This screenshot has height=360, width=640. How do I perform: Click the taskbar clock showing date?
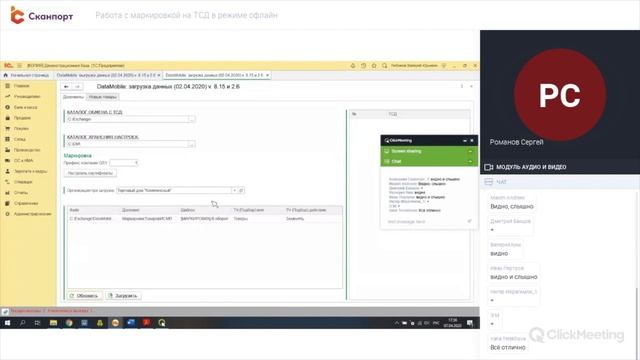[452, 323]
